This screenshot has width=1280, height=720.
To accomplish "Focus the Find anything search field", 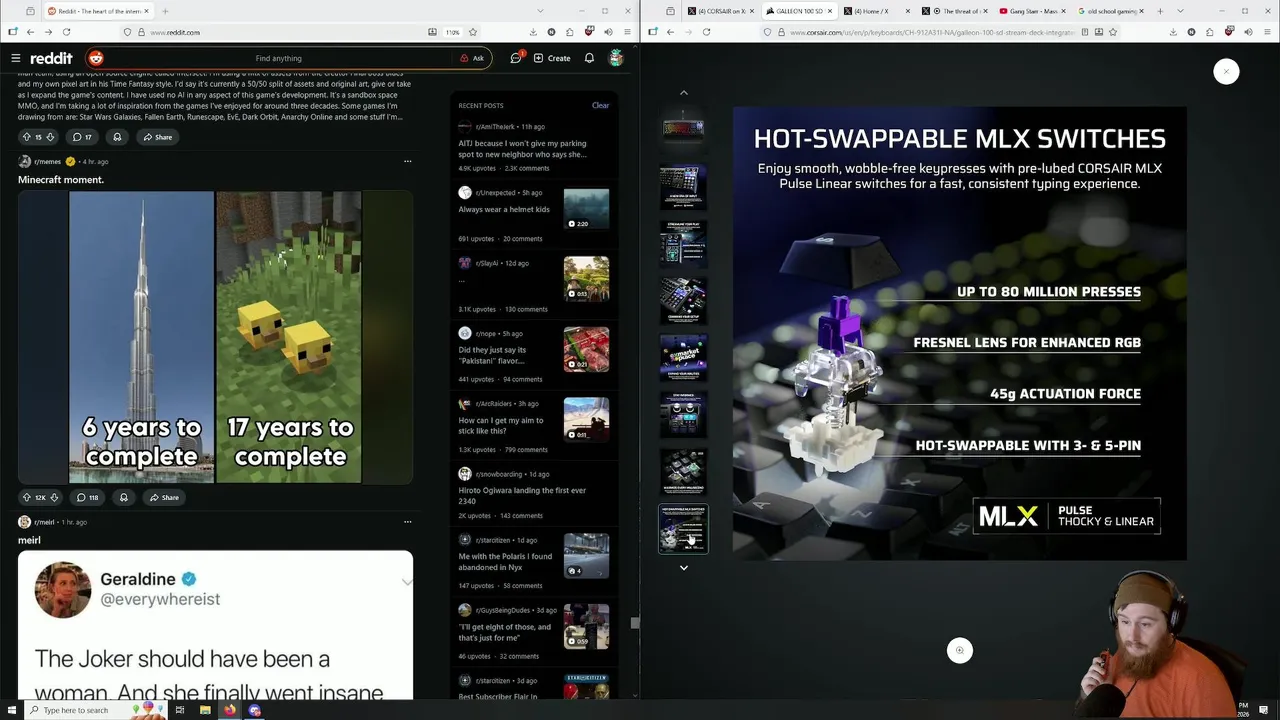I will pyautogui.click(x=278, y=58).
